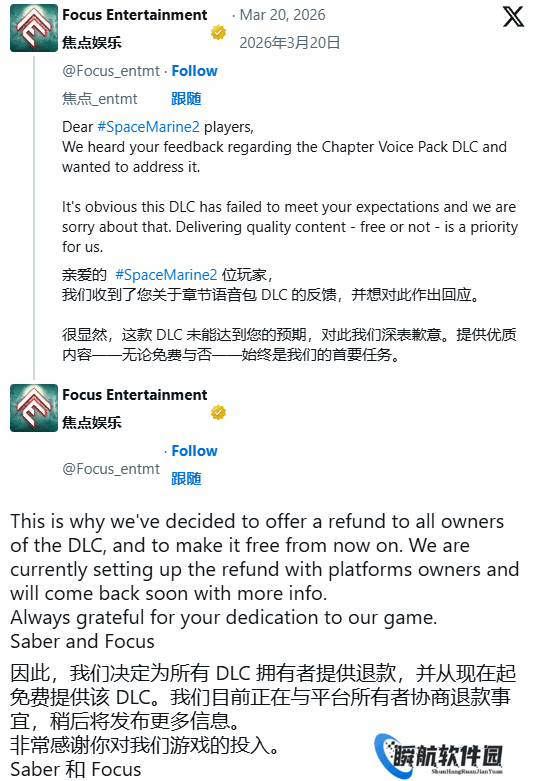The width and height of the screenshot is (538, 781).
Task: Click 跟随 under the reply tweet's Follow
Action: click(186, 479)
